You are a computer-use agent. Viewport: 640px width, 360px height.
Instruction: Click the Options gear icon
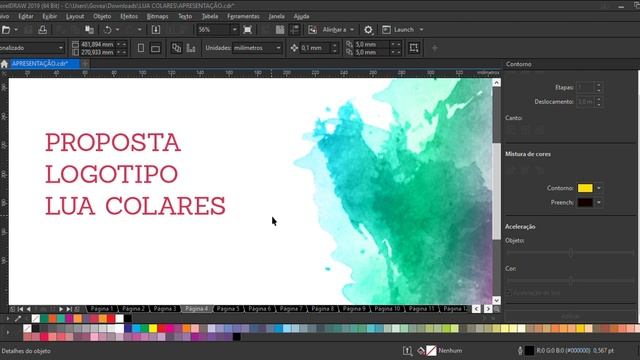point(368,30)
